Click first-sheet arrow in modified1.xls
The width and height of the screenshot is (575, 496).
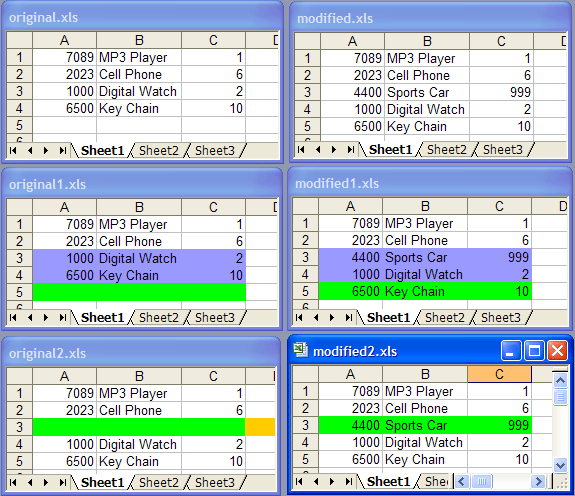[x=299, y=317]
